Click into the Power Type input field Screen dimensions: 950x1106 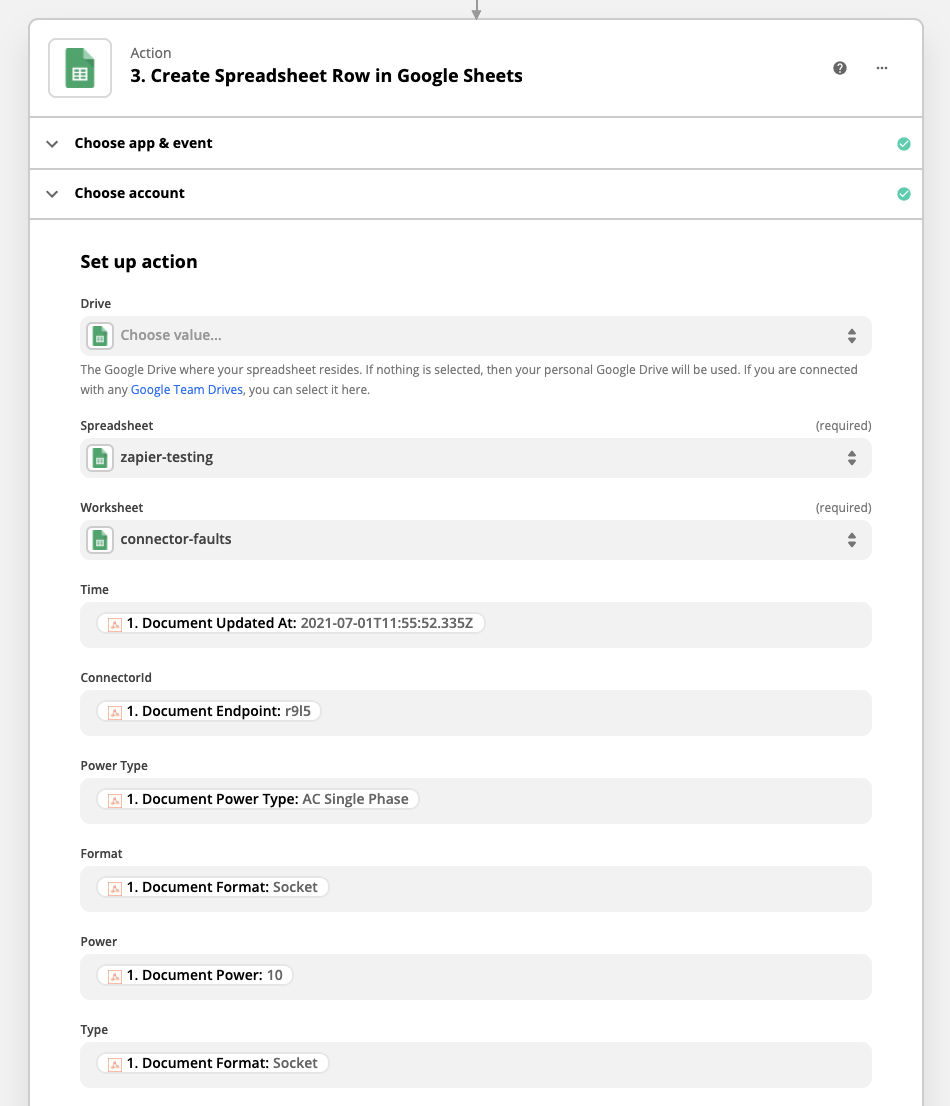click(640, 800)
